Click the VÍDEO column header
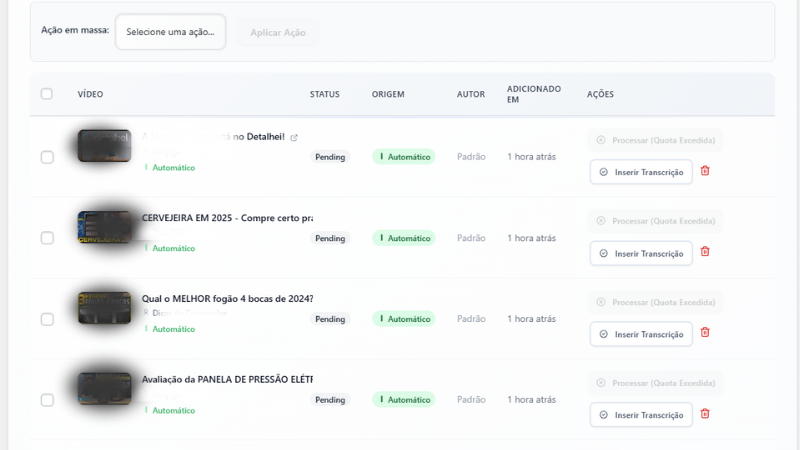800x450 pixels. (90, 94)
